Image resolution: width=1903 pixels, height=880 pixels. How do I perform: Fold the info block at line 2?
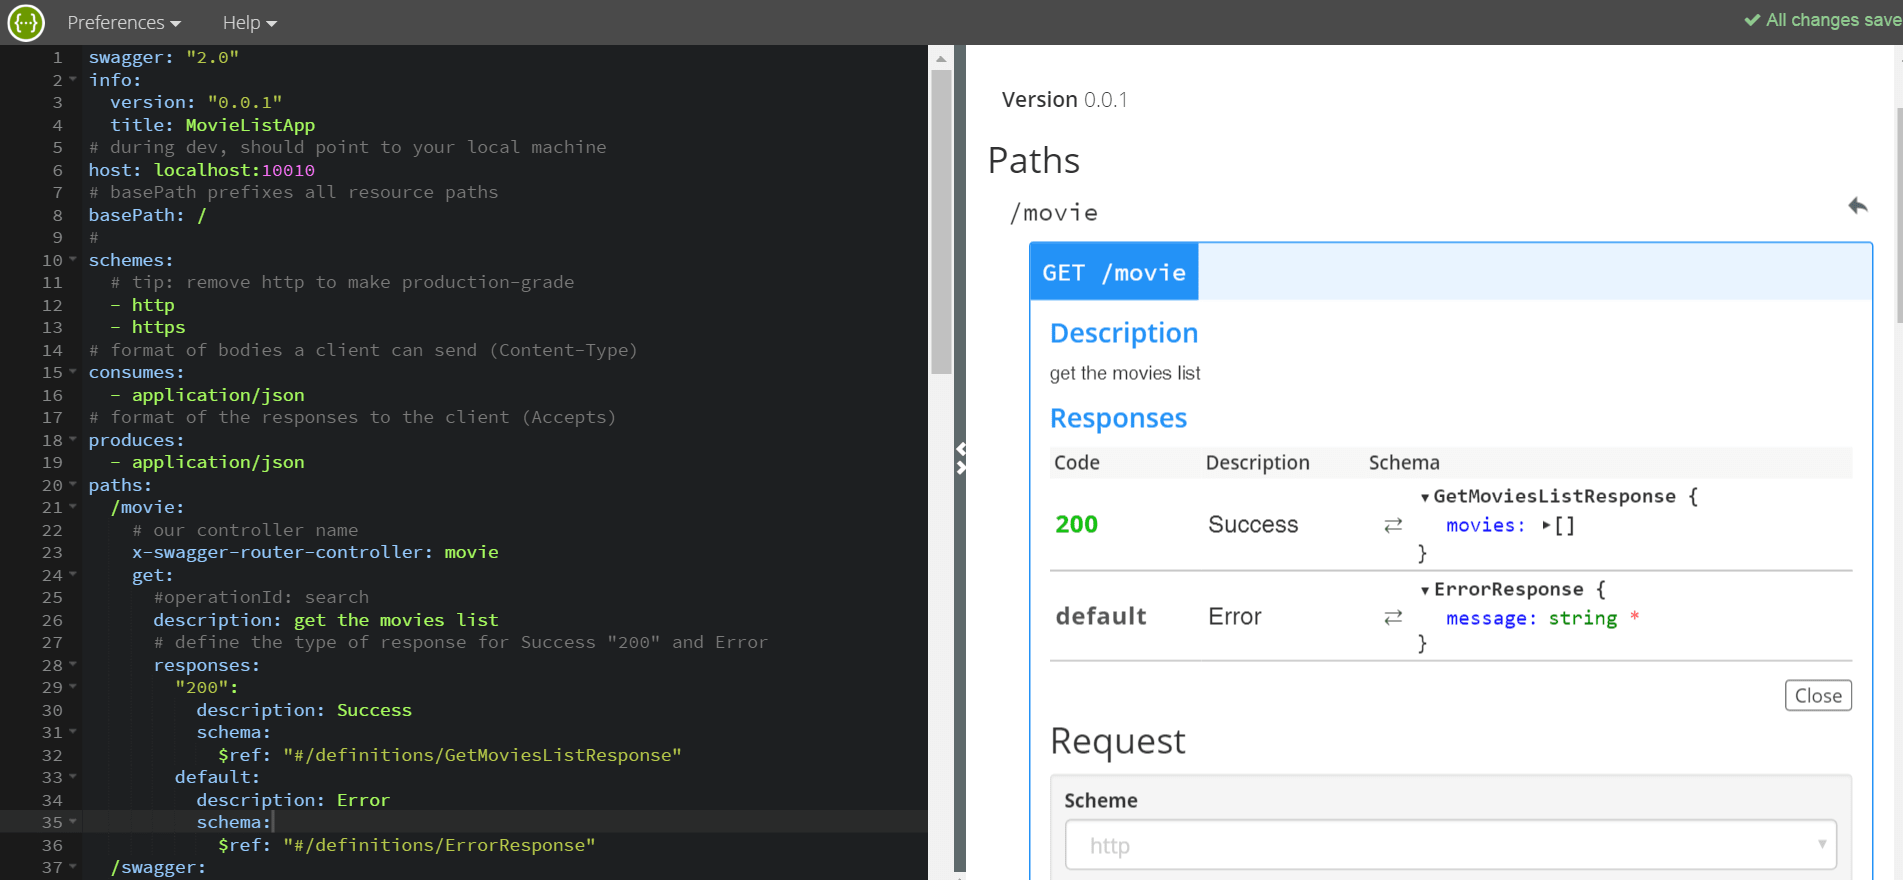pyautogui.click(x=73, y=80)
